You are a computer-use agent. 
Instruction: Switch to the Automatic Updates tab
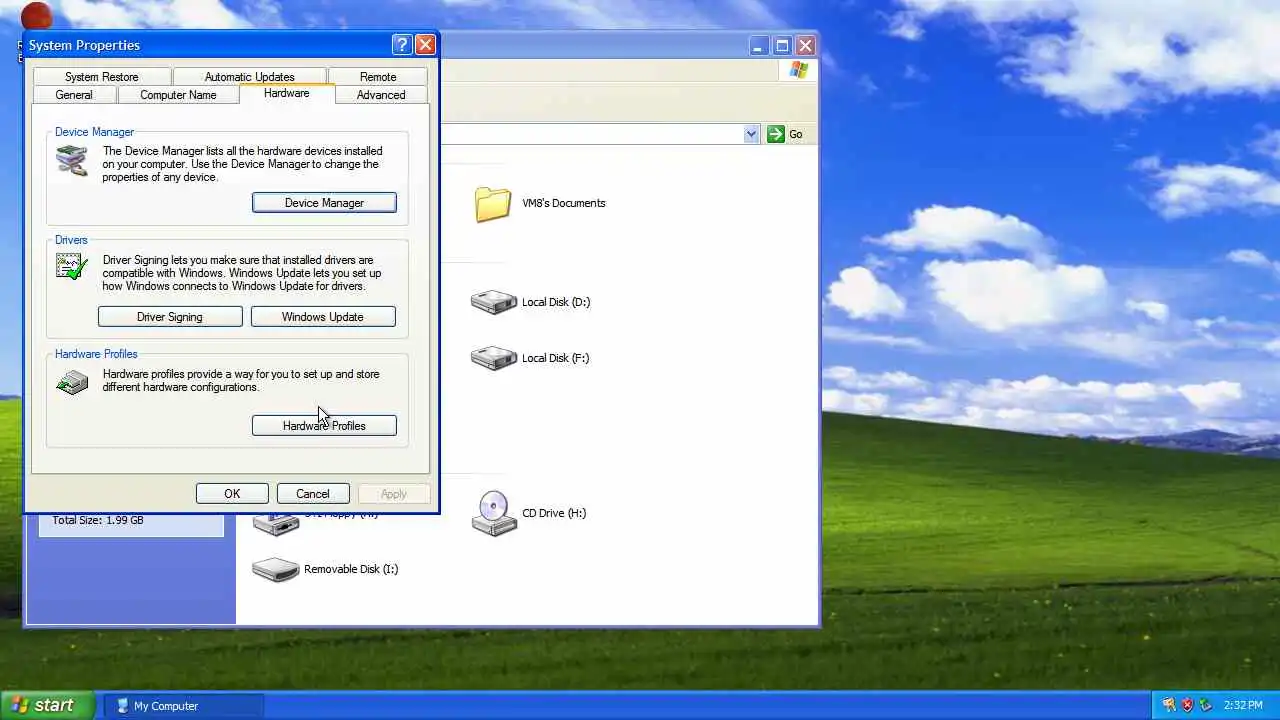point(249,77)
